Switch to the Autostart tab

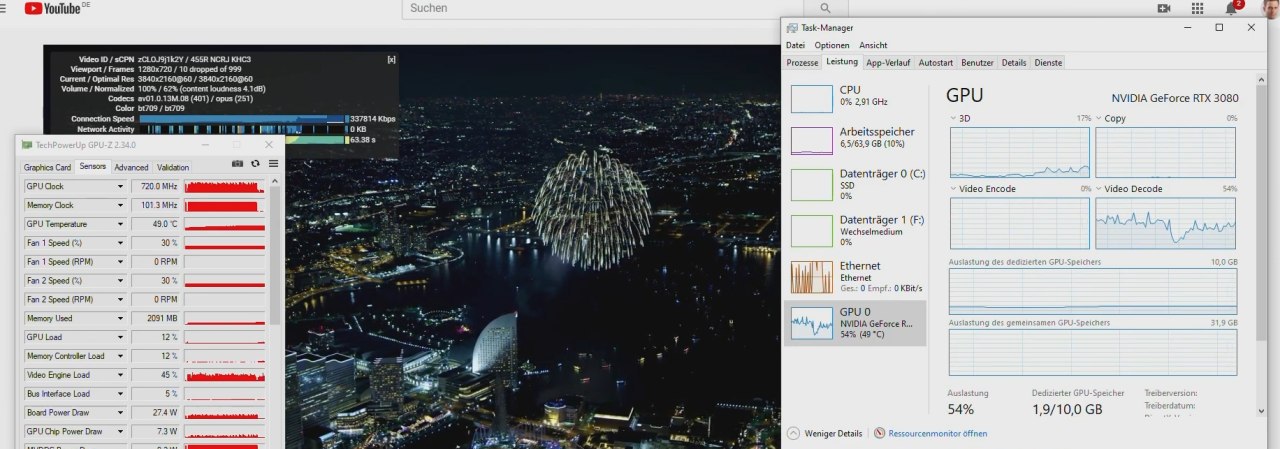(x=936, y=62)
